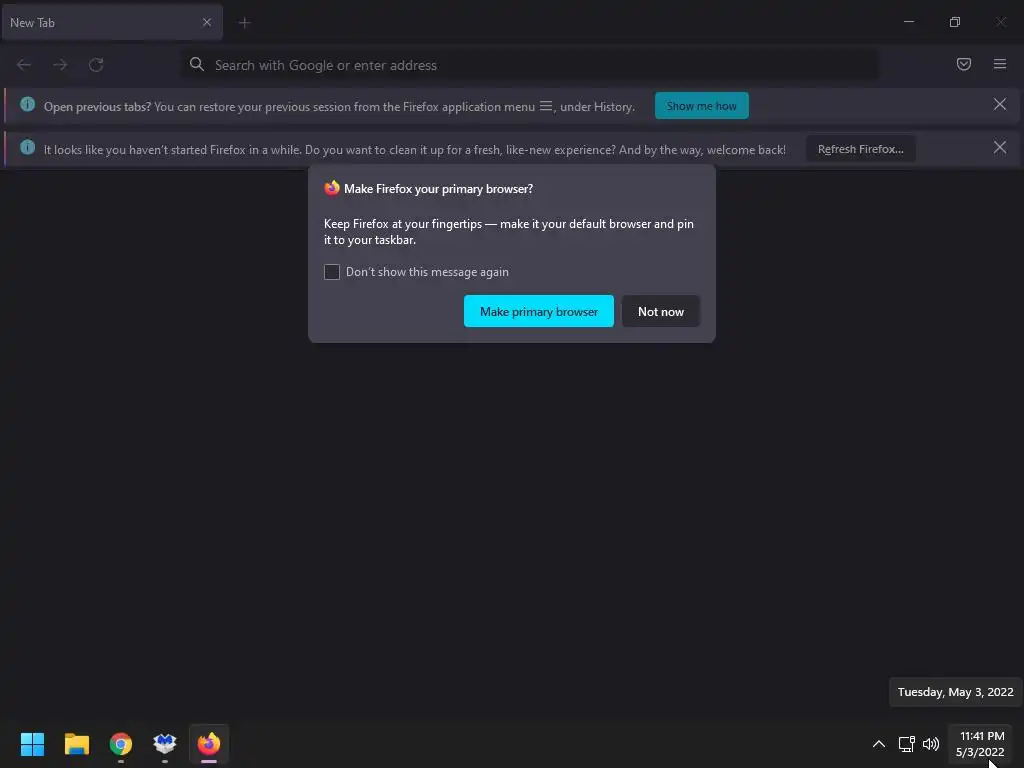Click Firefox logo in the dialog
Viewport: 1024px width, 768px height.
coord(332,188)
